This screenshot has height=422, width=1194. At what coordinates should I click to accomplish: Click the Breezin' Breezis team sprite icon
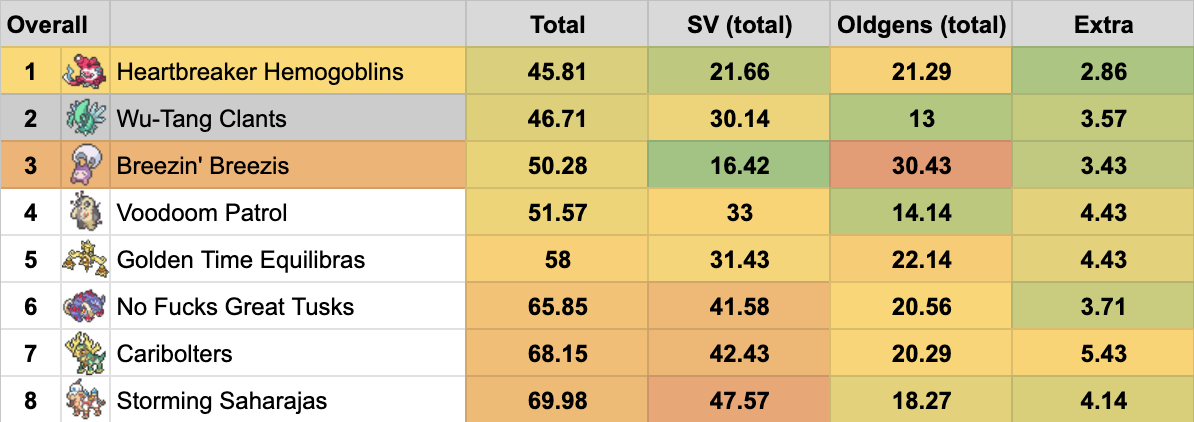point(85,165)
